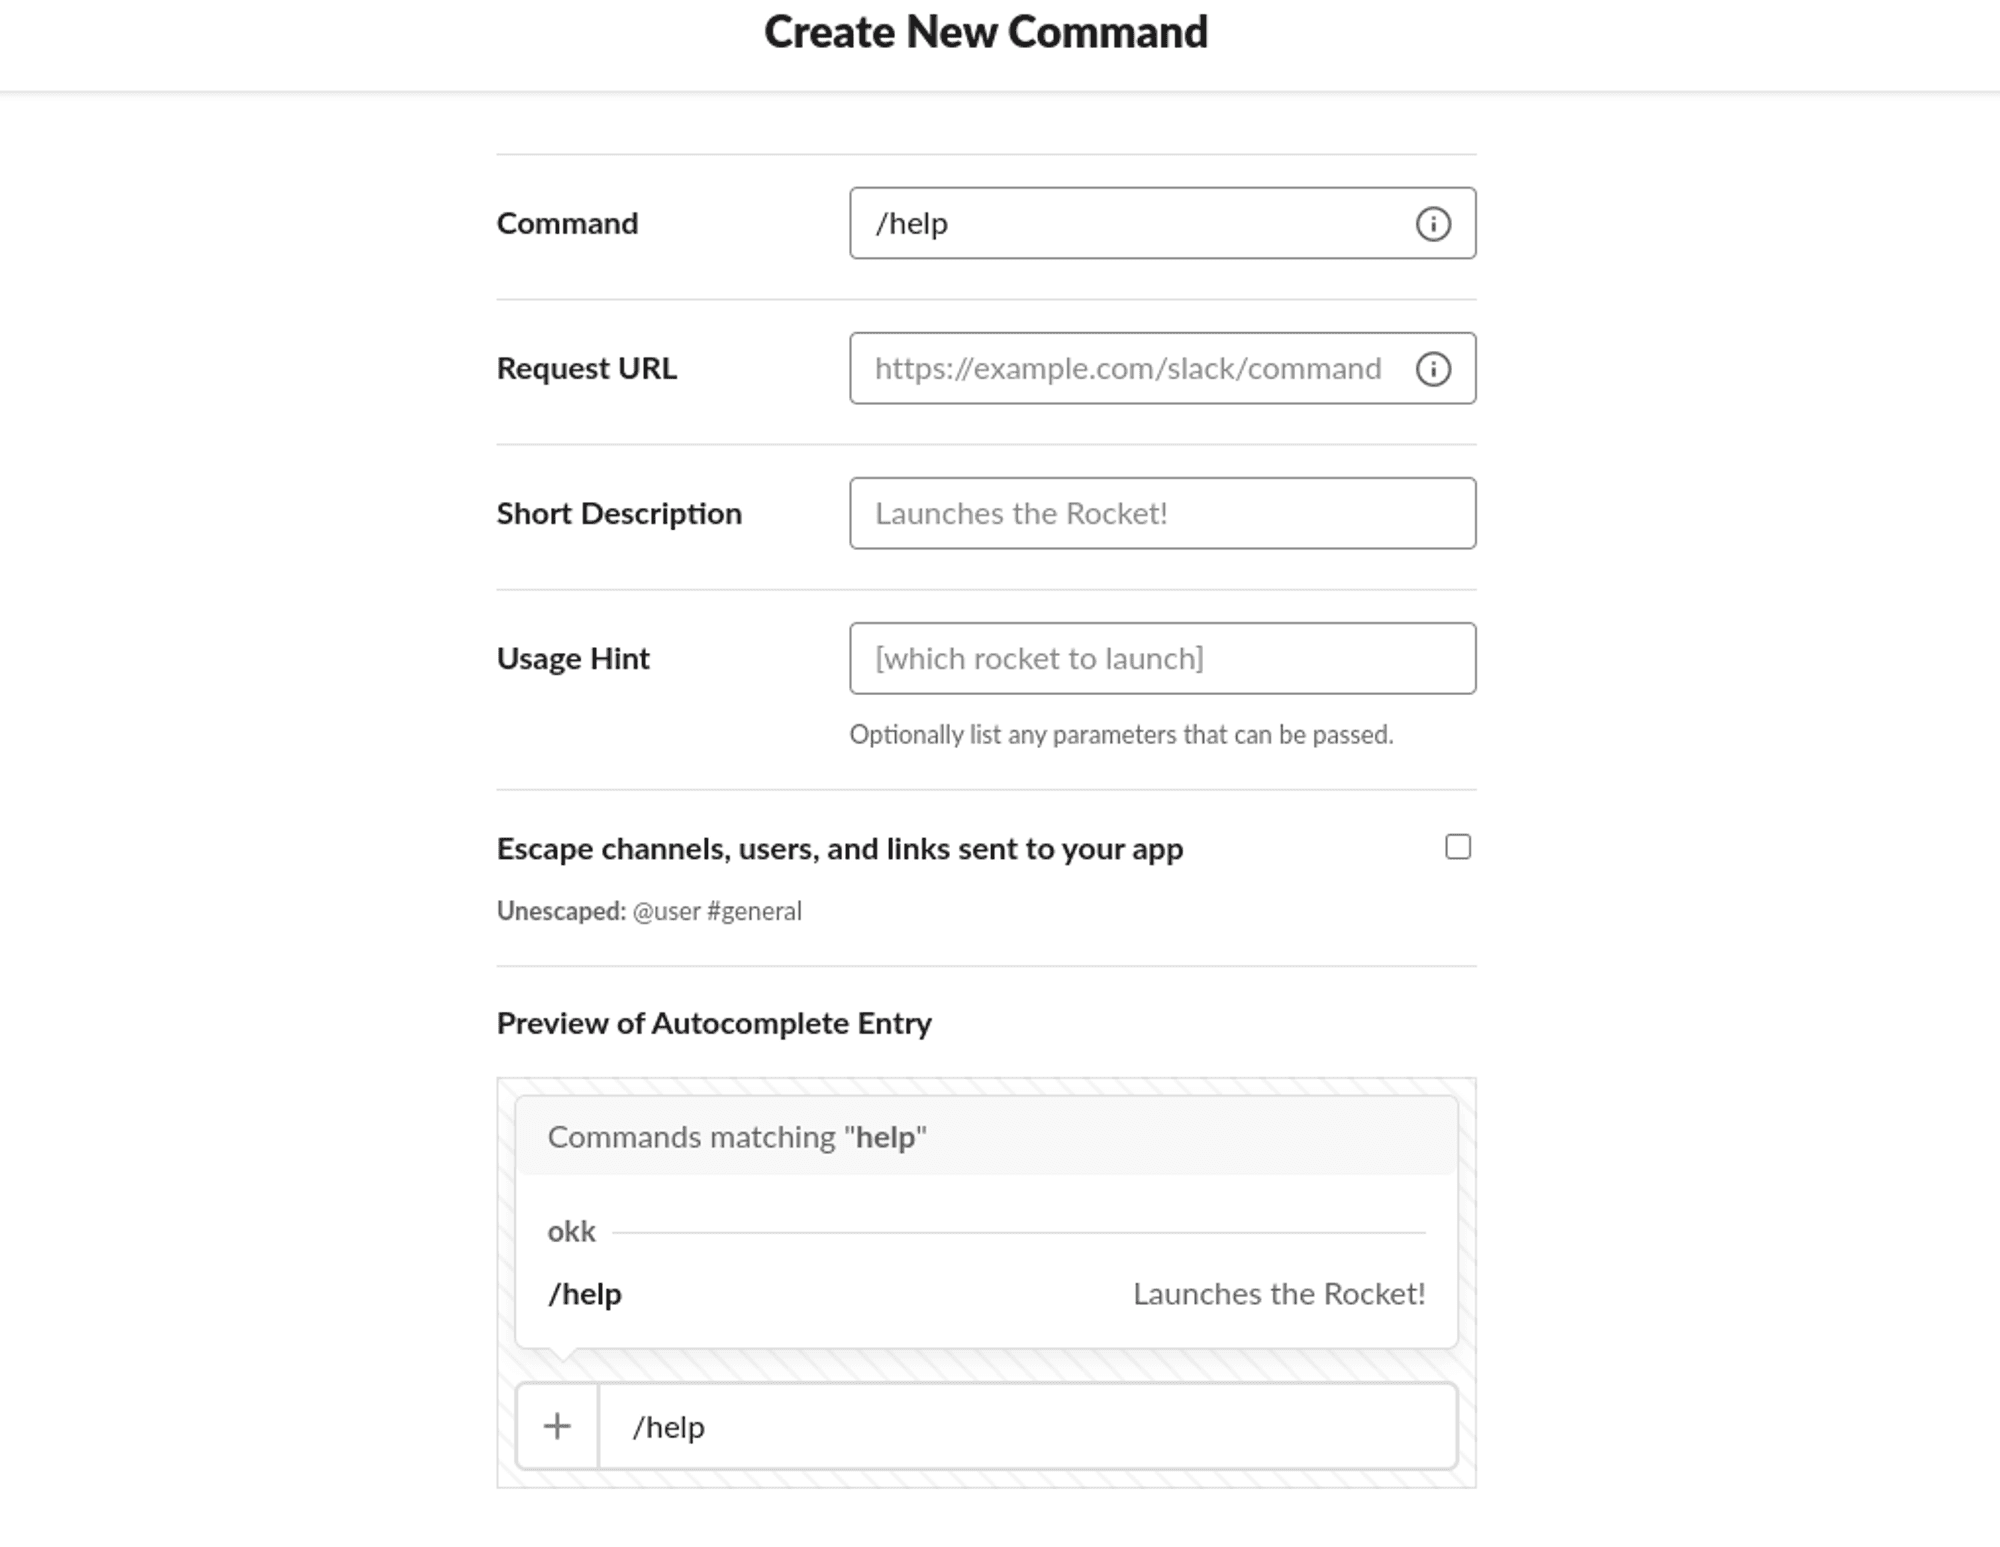
Task: Click the "Commands matching help" preview header
Action: click(x=737, y=1137)
